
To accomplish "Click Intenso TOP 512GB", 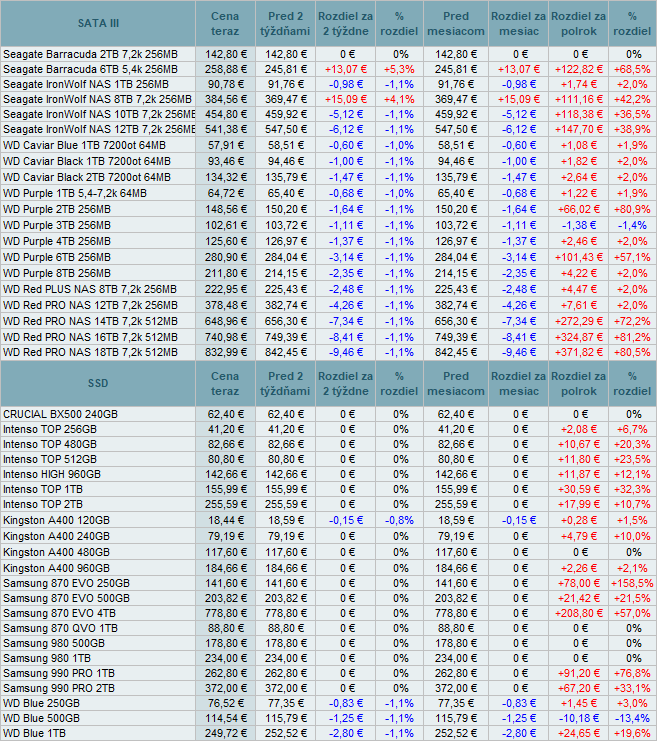I will (50, 459).
